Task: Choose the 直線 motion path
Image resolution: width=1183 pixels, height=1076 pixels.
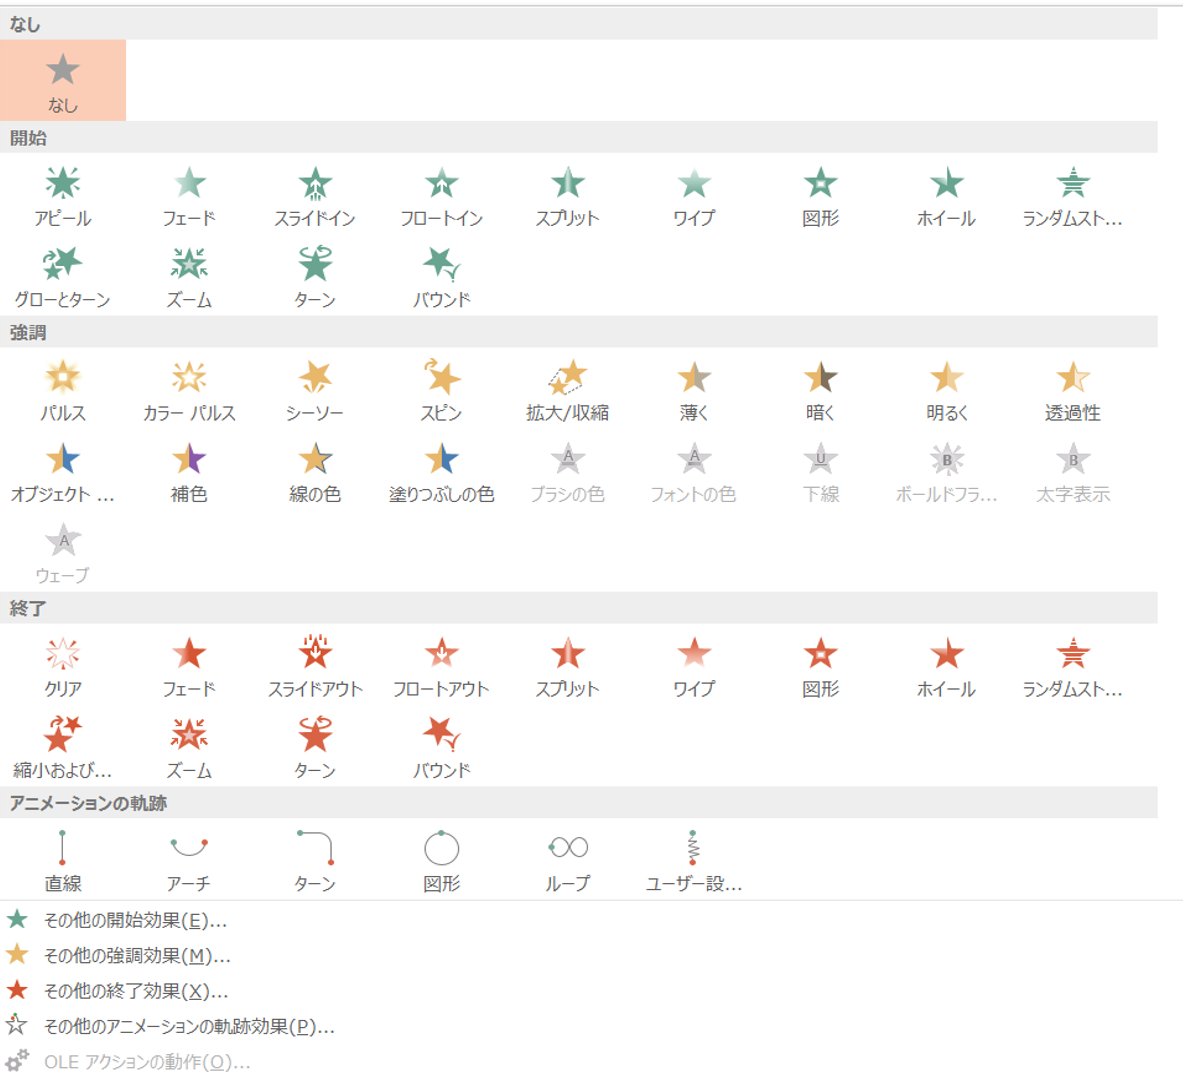Action: pyautogui.click(x=63, y=862)
